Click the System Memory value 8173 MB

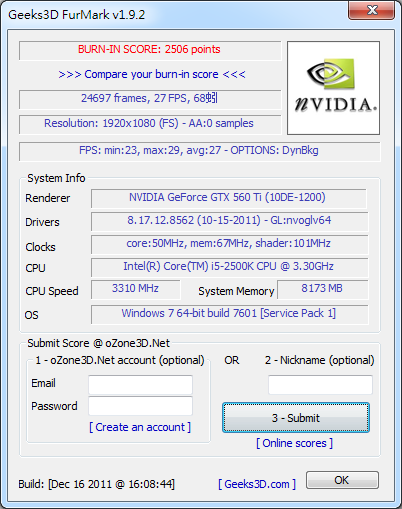point(322,289)
